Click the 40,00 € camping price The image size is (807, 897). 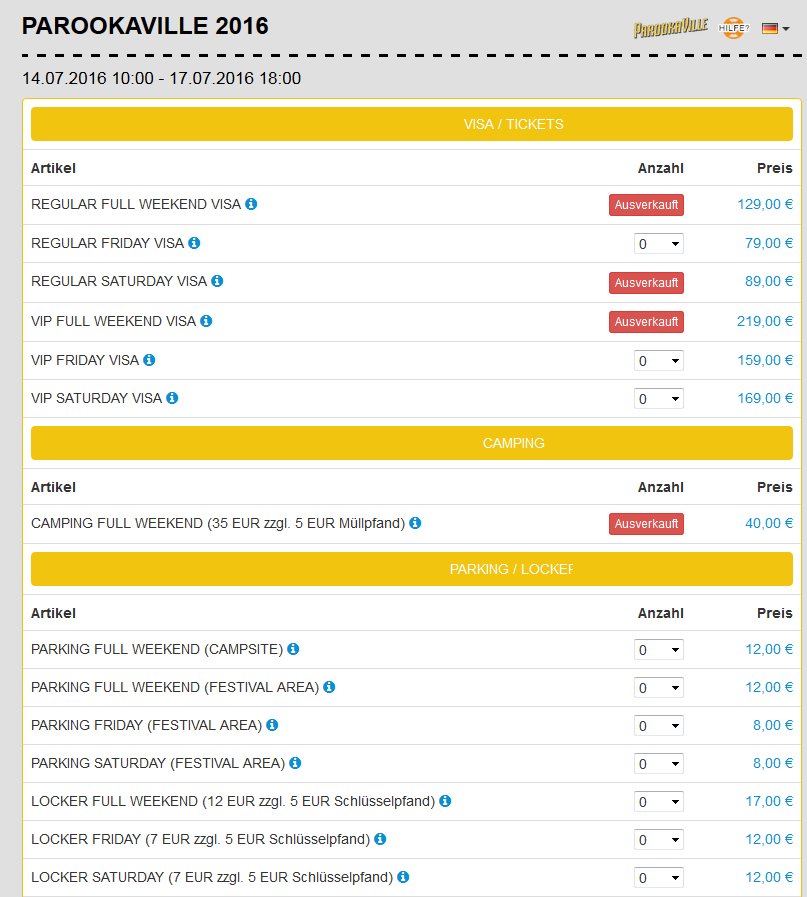click(769, 523)
